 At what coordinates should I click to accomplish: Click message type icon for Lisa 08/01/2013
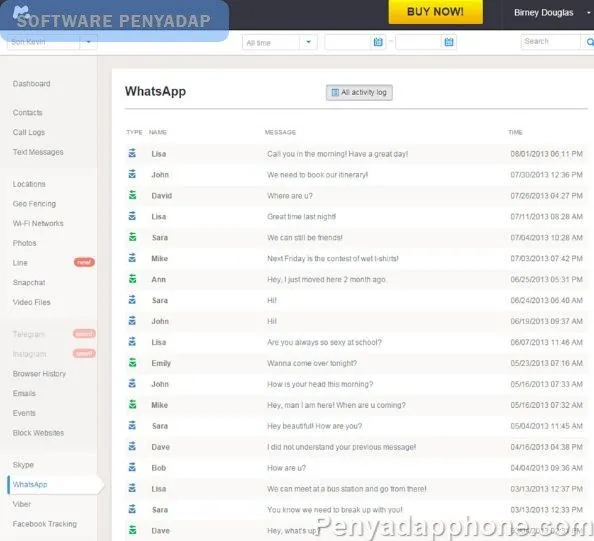click(x=132, y=153)
